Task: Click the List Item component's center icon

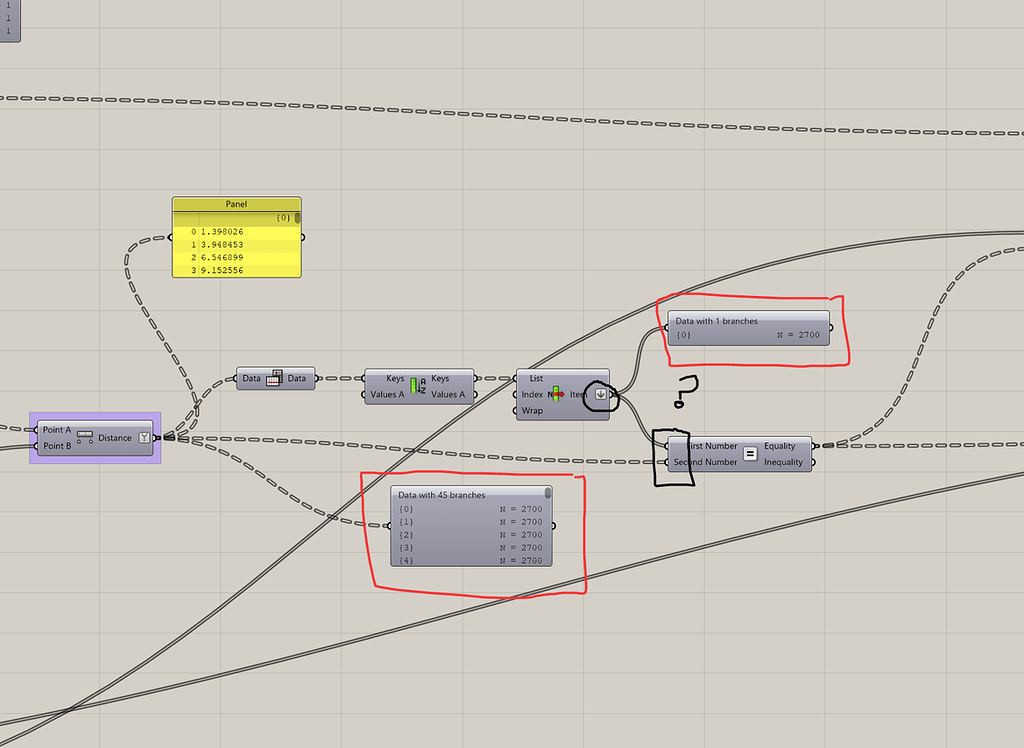Action: tap(556, 394)
